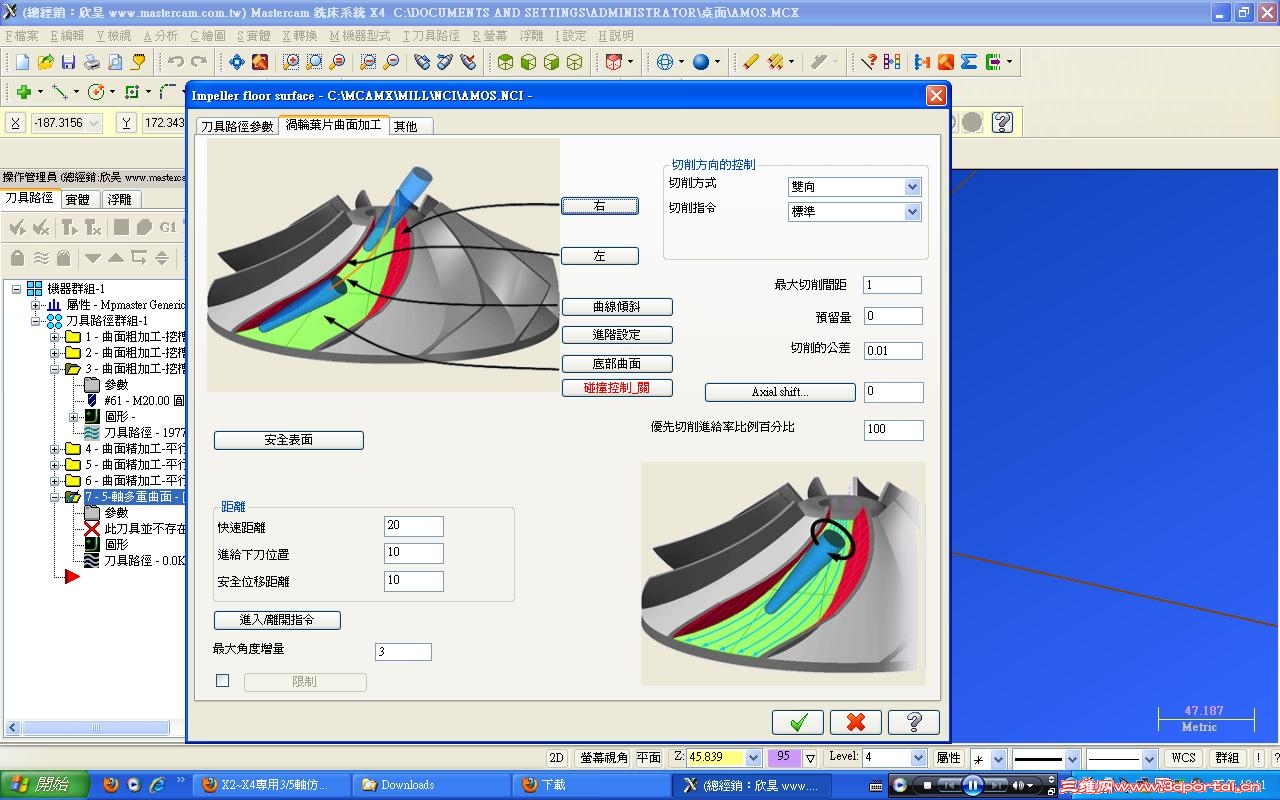Viewport: 1280px width, 800px height.
Task: Open the Z depth dropdown in status bar
Action: 753,758
